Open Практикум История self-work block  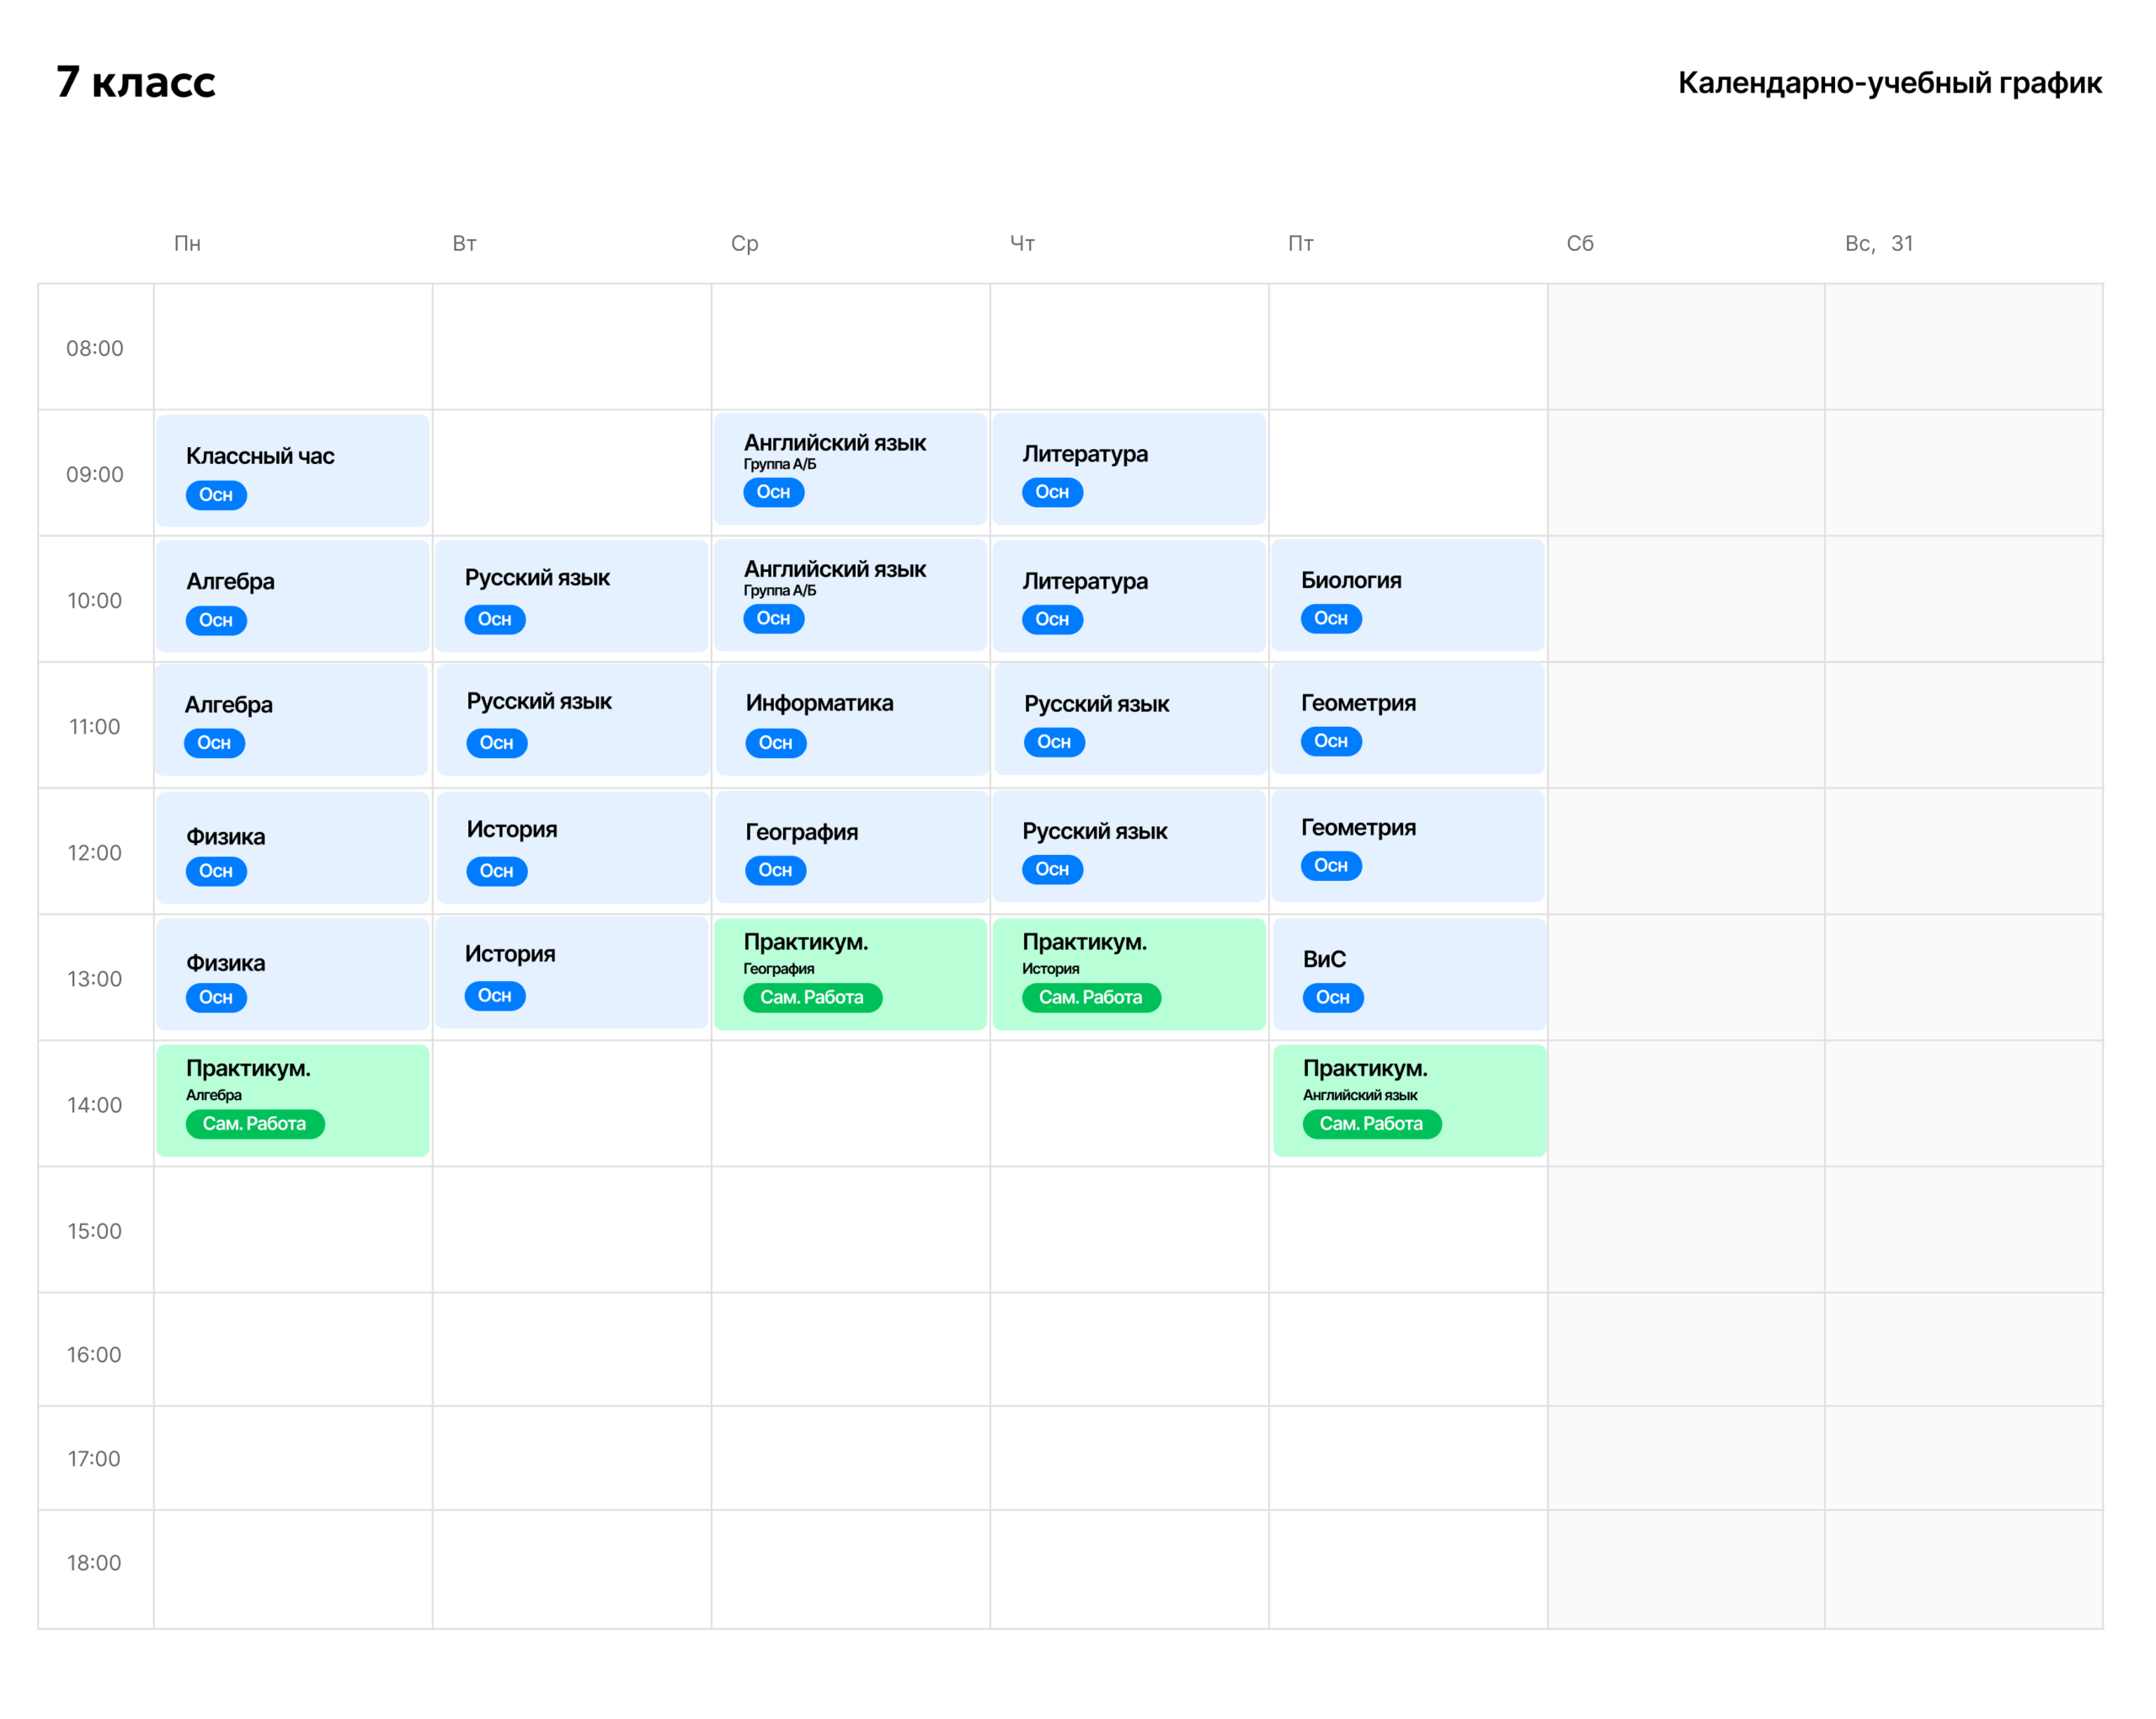coord(1129,974)
